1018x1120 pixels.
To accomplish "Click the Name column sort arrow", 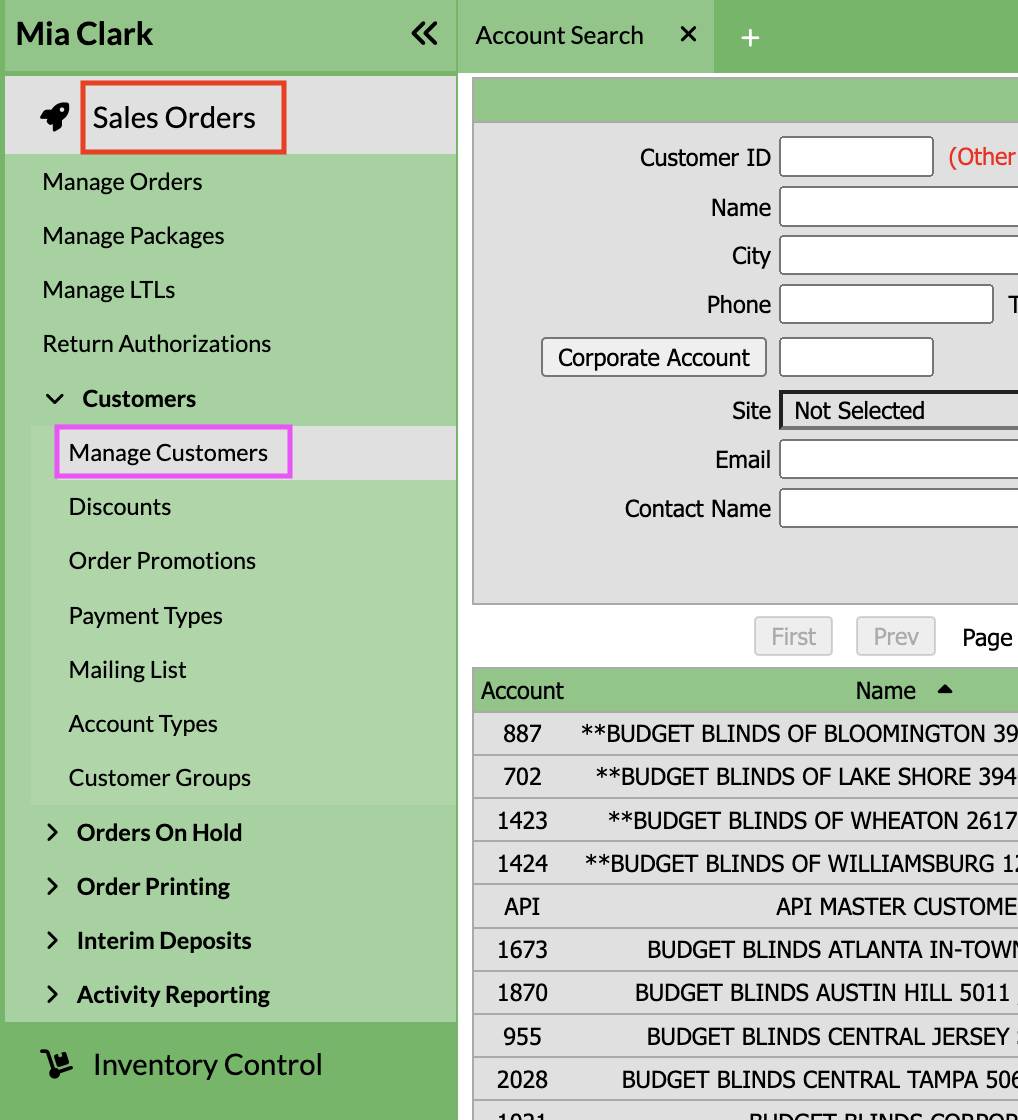I will click(x=944, y=689).
